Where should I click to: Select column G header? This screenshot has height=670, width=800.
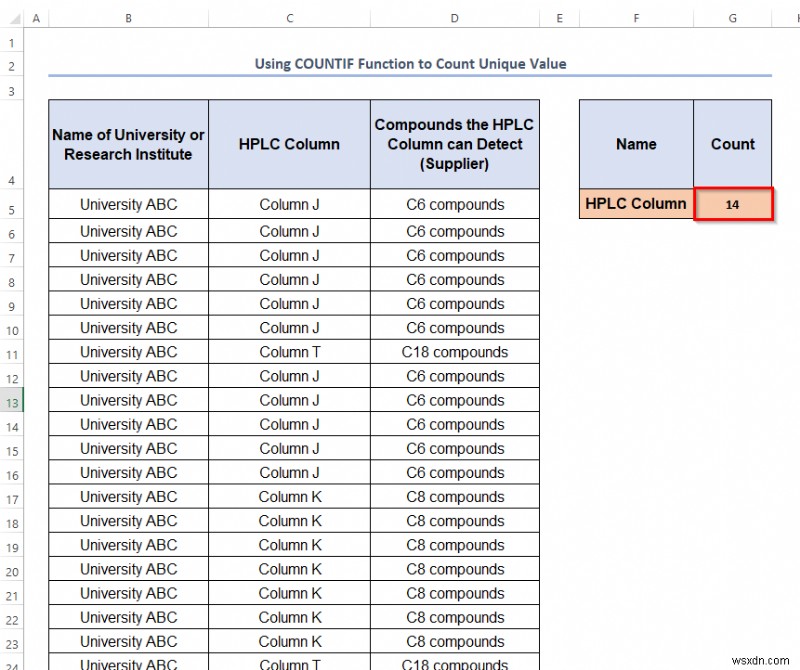click(x=733, y=17)
